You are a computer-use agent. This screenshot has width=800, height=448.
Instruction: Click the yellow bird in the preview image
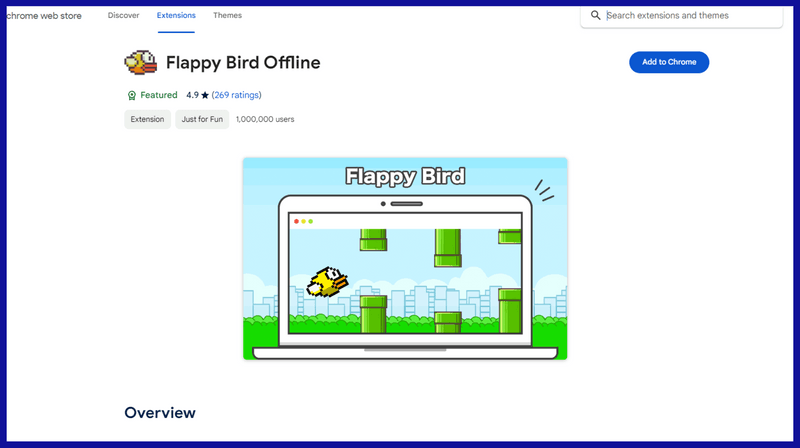(x=327, y=281)
